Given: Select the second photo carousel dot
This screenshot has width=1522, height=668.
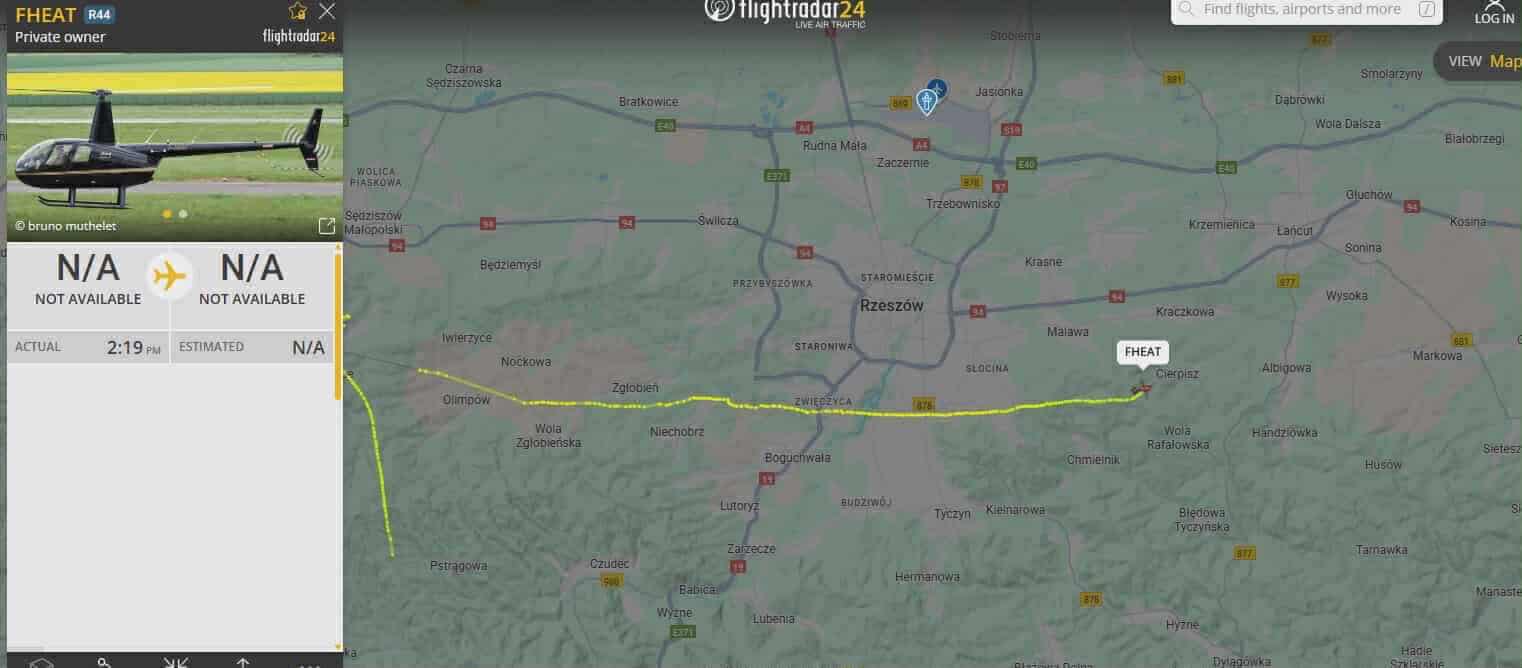Looking at the screenshot, I should click(x=183, y=214).
